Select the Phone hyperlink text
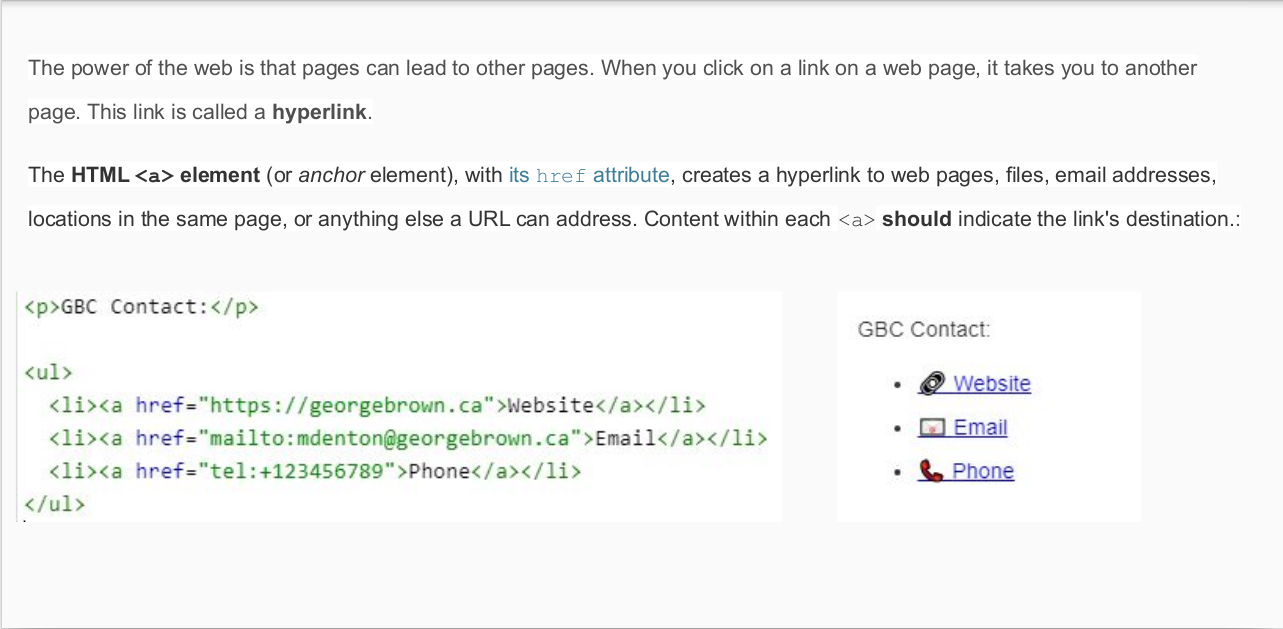The image size is (1283, 629). (983, 472)
